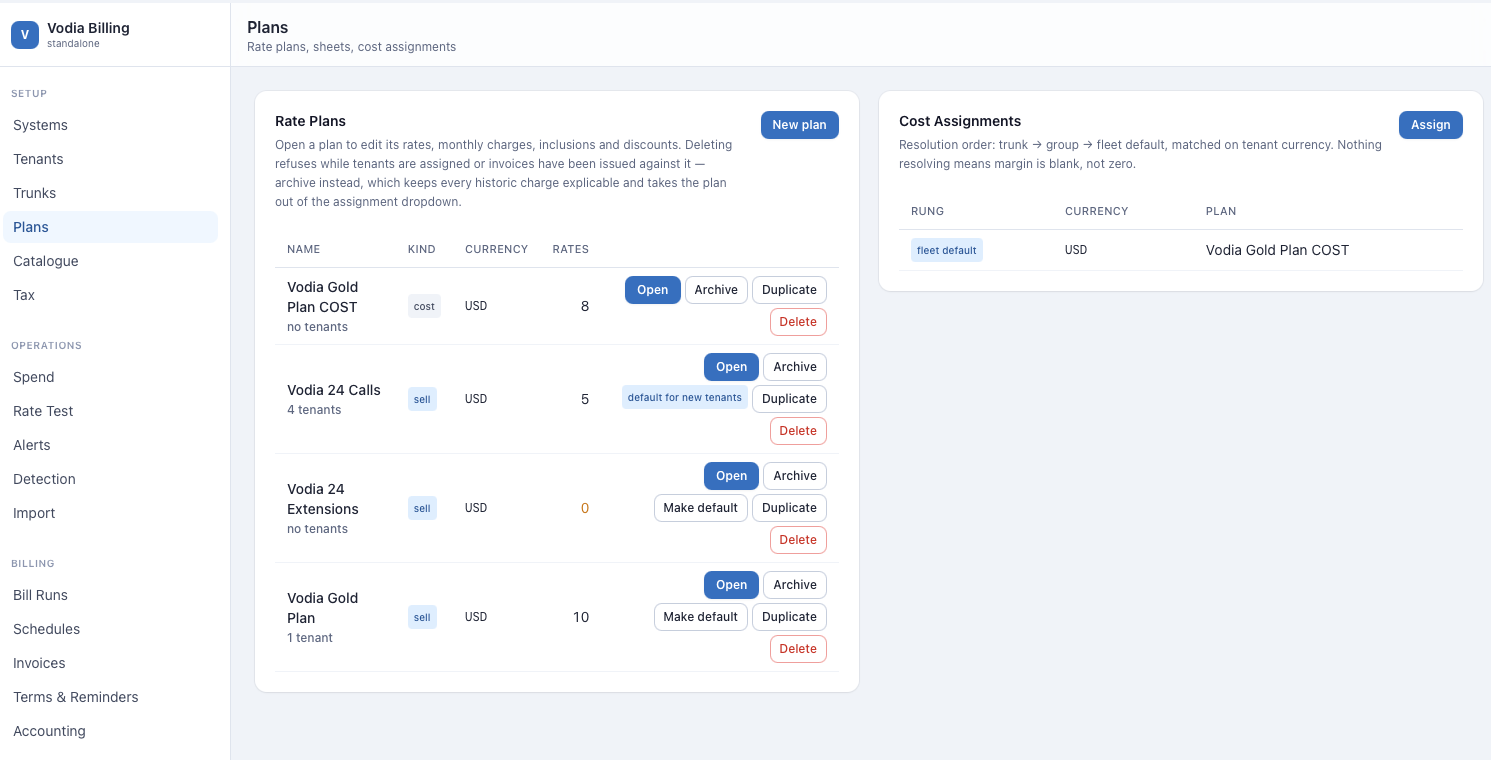Image resolution: width=1491 pixels, height=760 pixels.
Task: Open Alerts in the sidebar
Action: coord(110,445)
